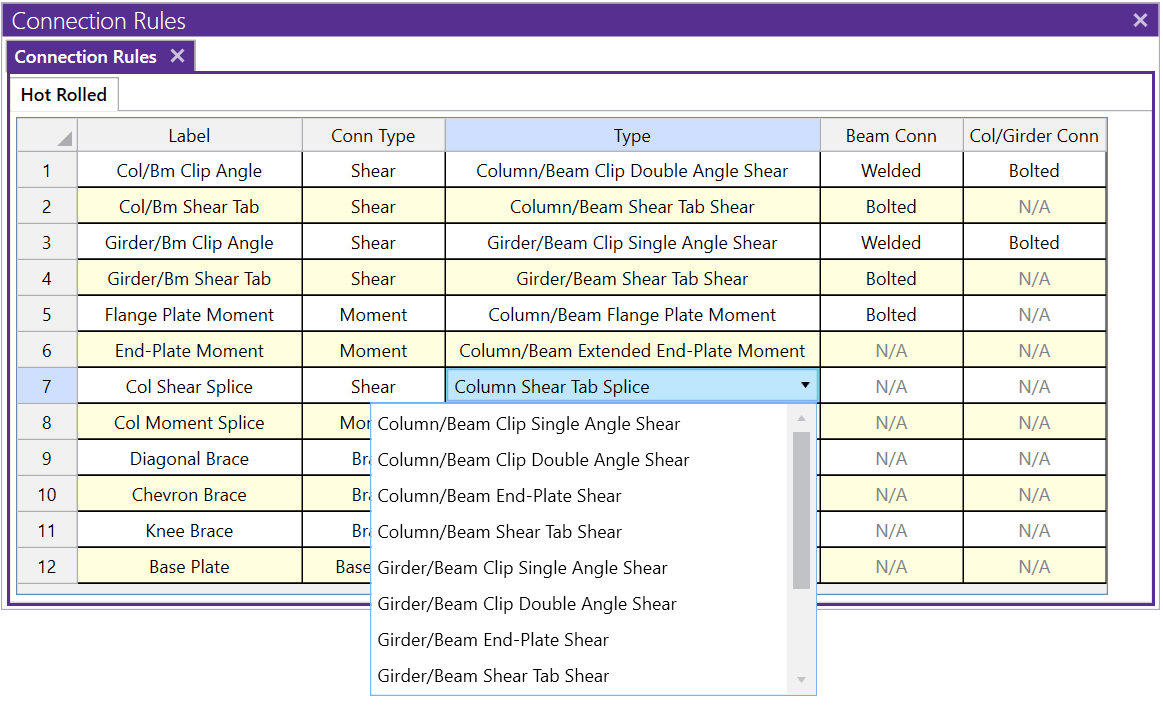Select the Base Plate label cell

click(189, 567)
